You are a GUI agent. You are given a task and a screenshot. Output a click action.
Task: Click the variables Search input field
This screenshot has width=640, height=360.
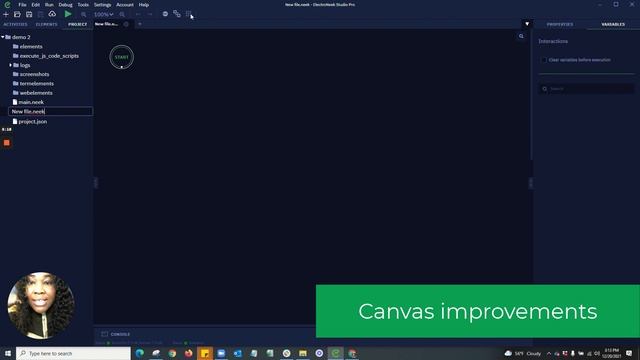click(587, 89)
